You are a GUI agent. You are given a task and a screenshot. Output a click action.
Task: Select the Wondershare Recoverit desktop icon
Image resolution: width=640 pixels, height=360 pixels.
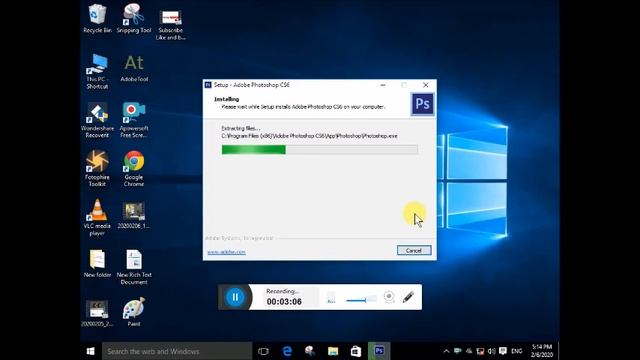pos(97,120)
